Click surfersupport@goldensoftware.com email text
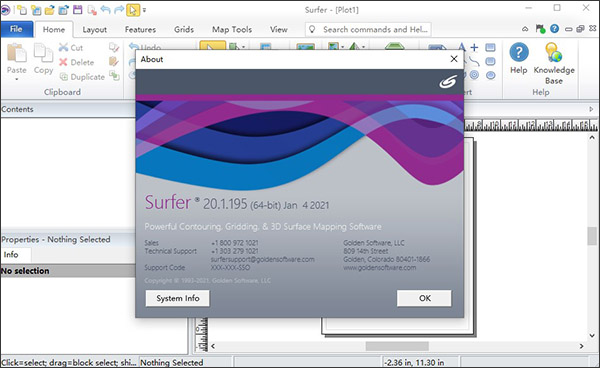The width and height of the screenshot is (600, 368). coord(262,259)
